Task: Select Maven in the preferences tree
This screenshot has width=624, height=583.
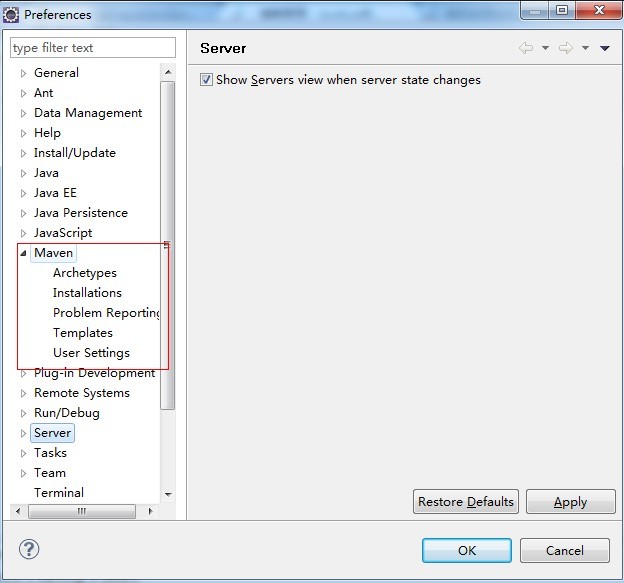Action: pos(53,253)
